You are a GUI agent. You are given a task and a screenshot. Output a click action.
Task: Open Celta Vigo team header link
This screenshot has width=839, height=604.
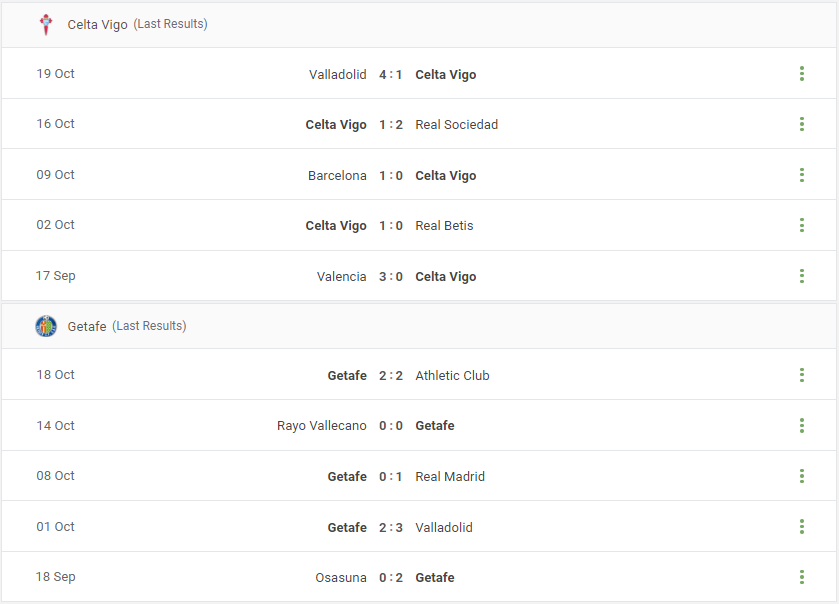pos(97,25)
